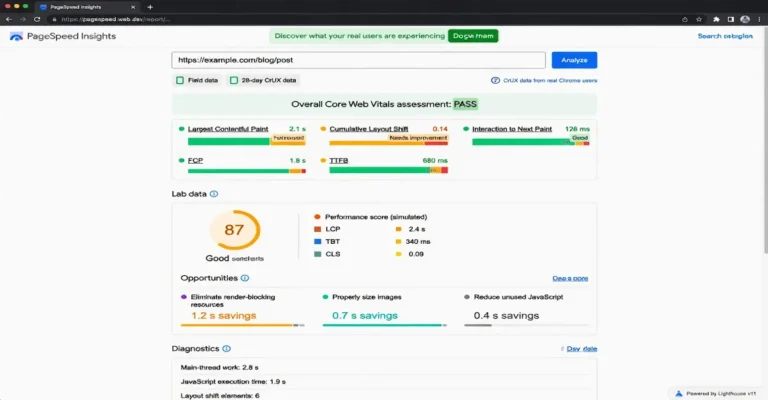Toggle the 28-day CrUX data checkbox
This screenshot has height=400, width=768.
234,80
